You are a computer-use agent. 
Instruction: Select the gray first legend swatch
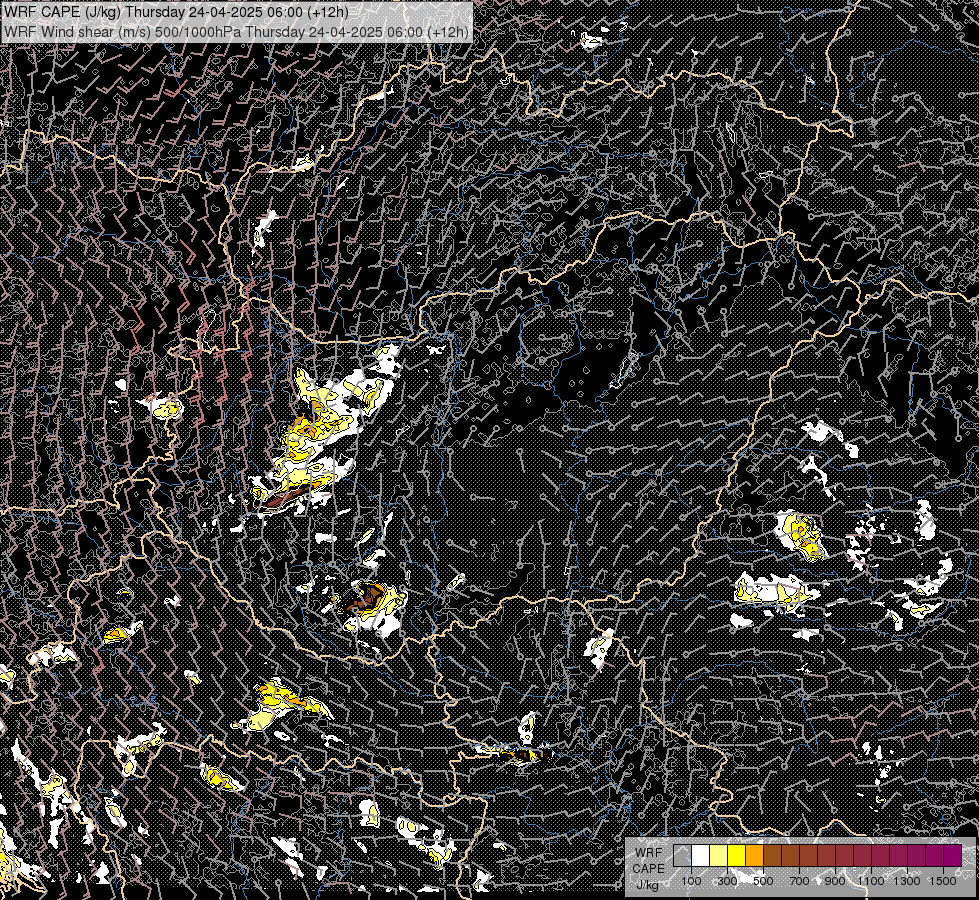click(682, 855)
